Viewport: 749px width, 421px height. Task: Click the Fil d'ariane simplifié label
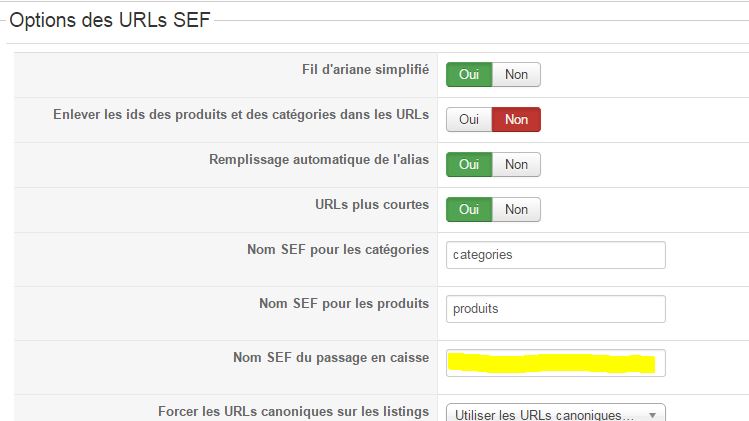point(358,70)
